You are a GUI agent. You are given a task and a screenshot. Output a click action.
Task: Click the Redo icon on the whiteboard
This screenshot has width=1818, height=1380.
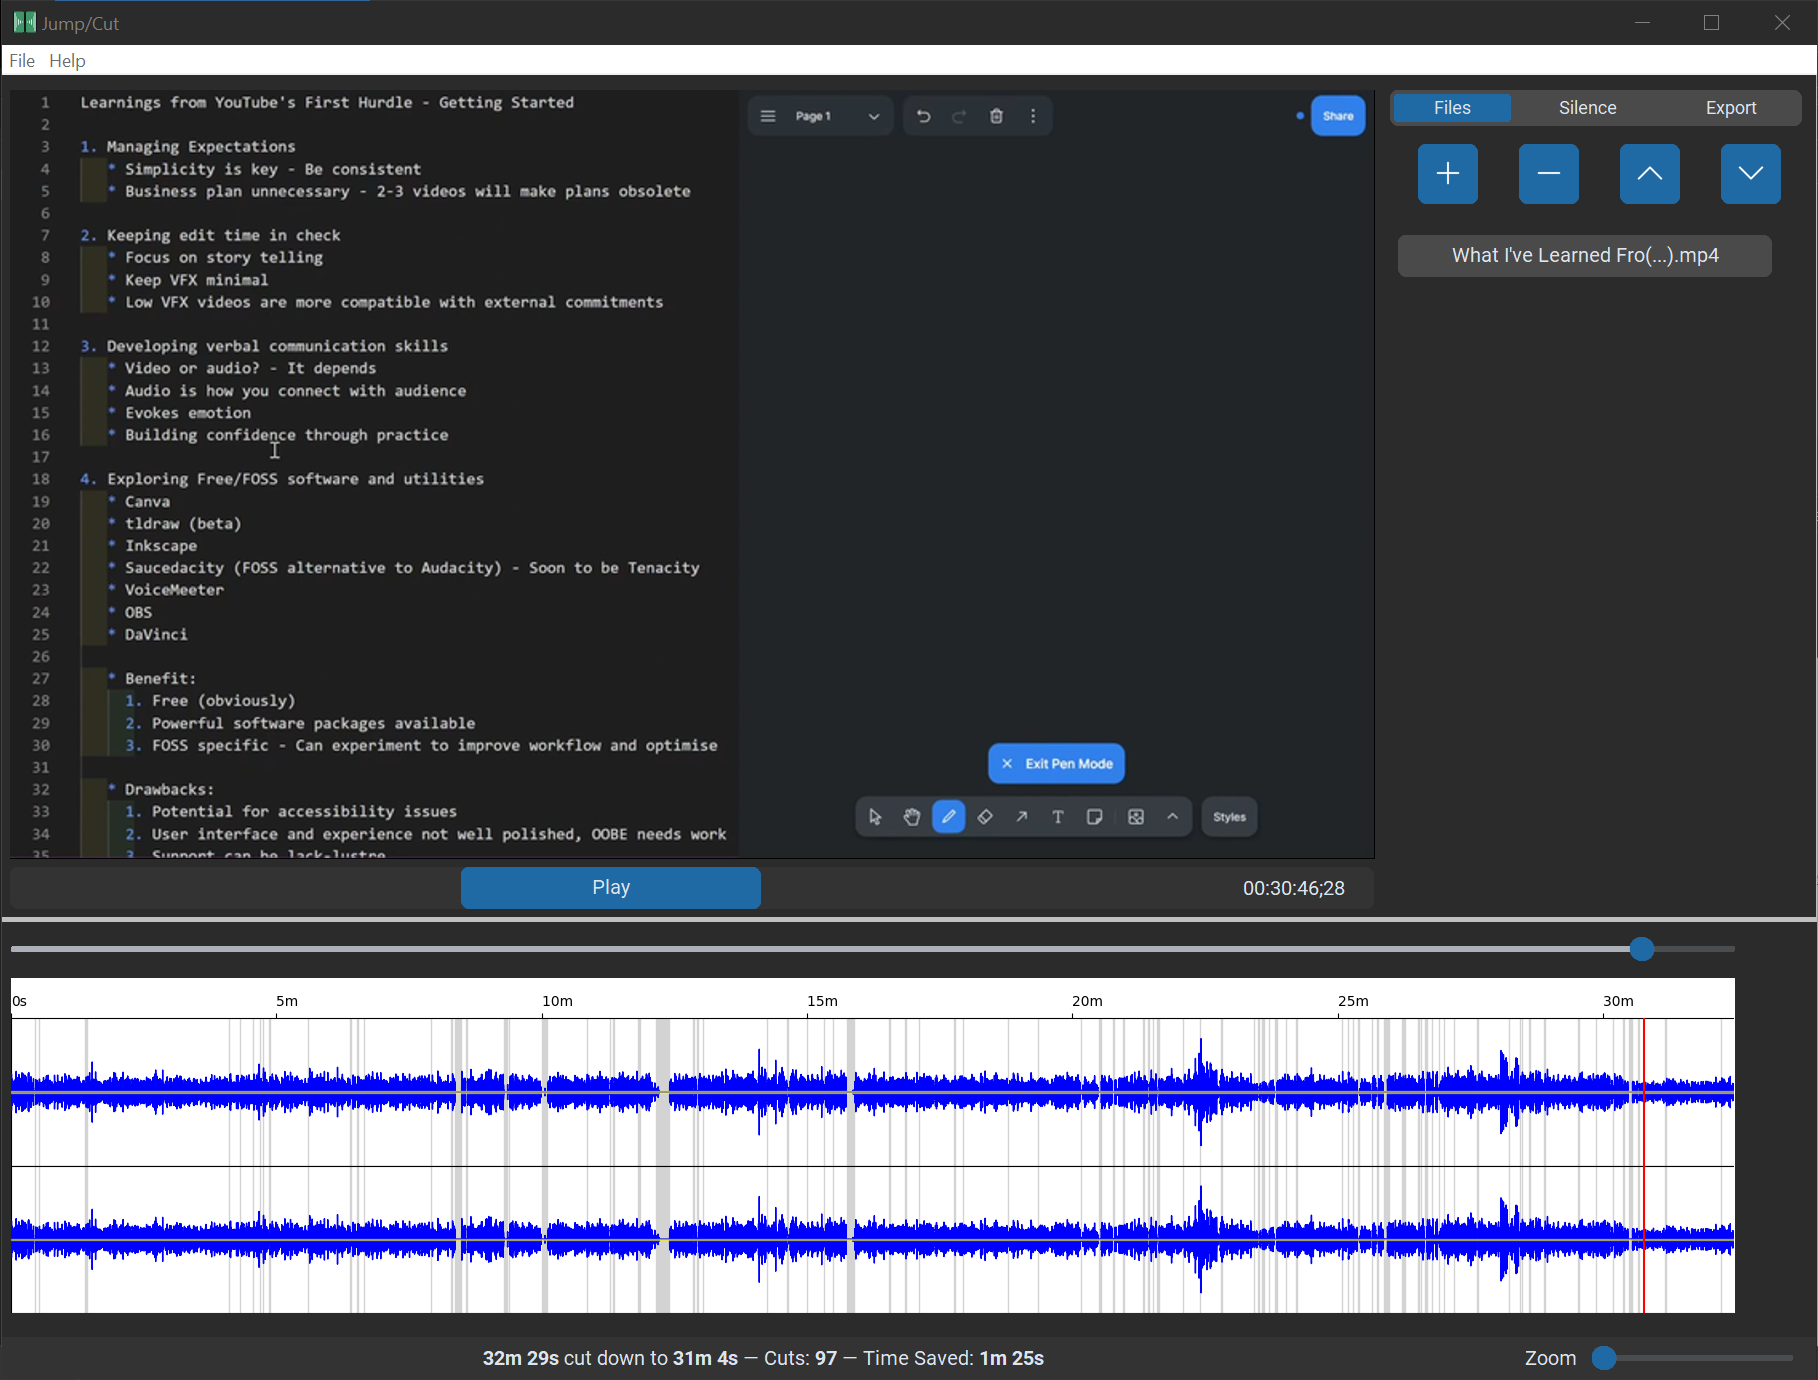[x=958, y=115]
